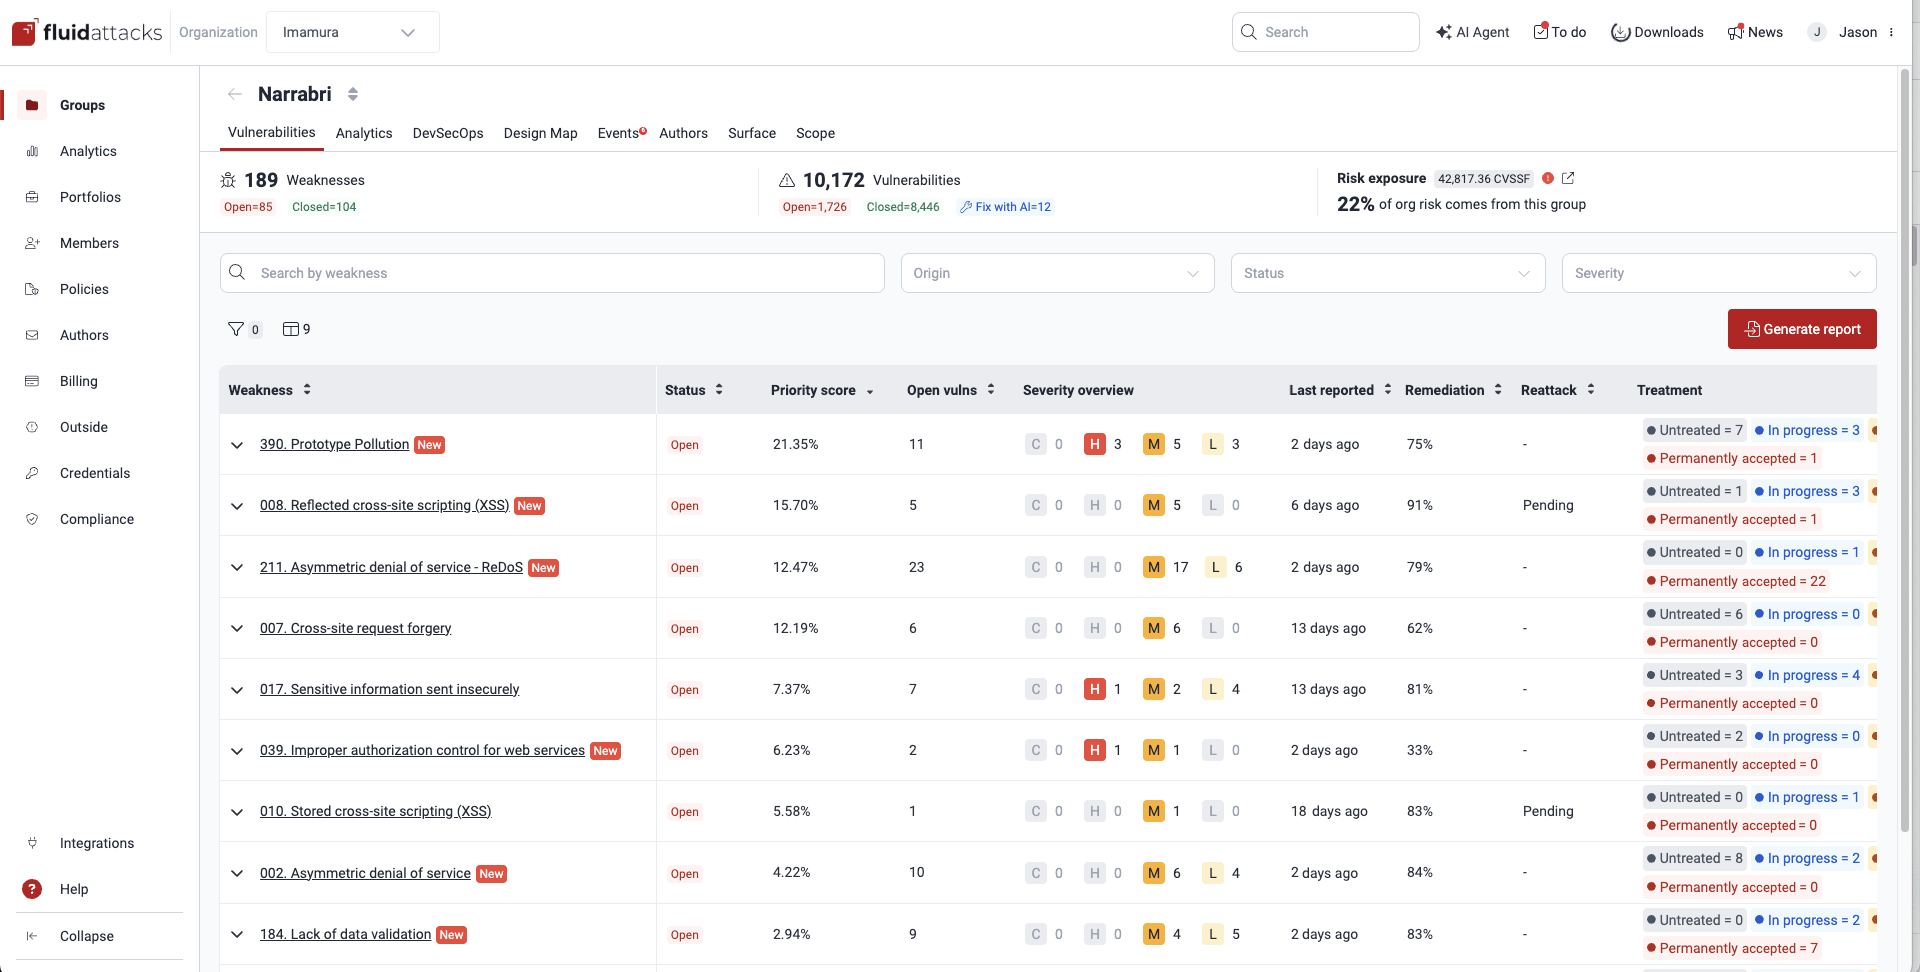Open the Policies icon in sidebar

(32, 289)
